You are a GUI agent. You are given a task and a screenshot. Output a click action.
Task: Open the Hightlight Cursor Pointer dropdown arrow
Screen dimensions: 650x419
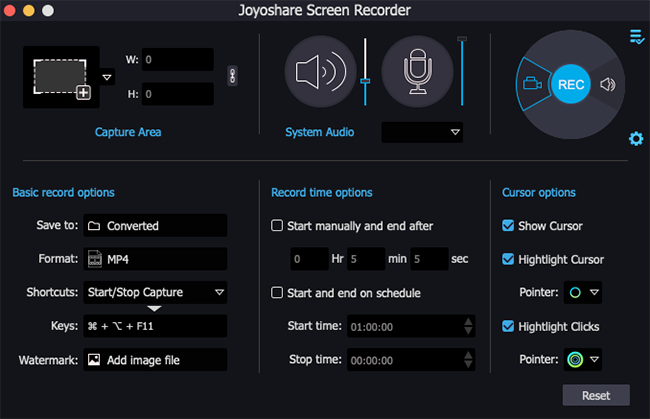coord(594,293)
